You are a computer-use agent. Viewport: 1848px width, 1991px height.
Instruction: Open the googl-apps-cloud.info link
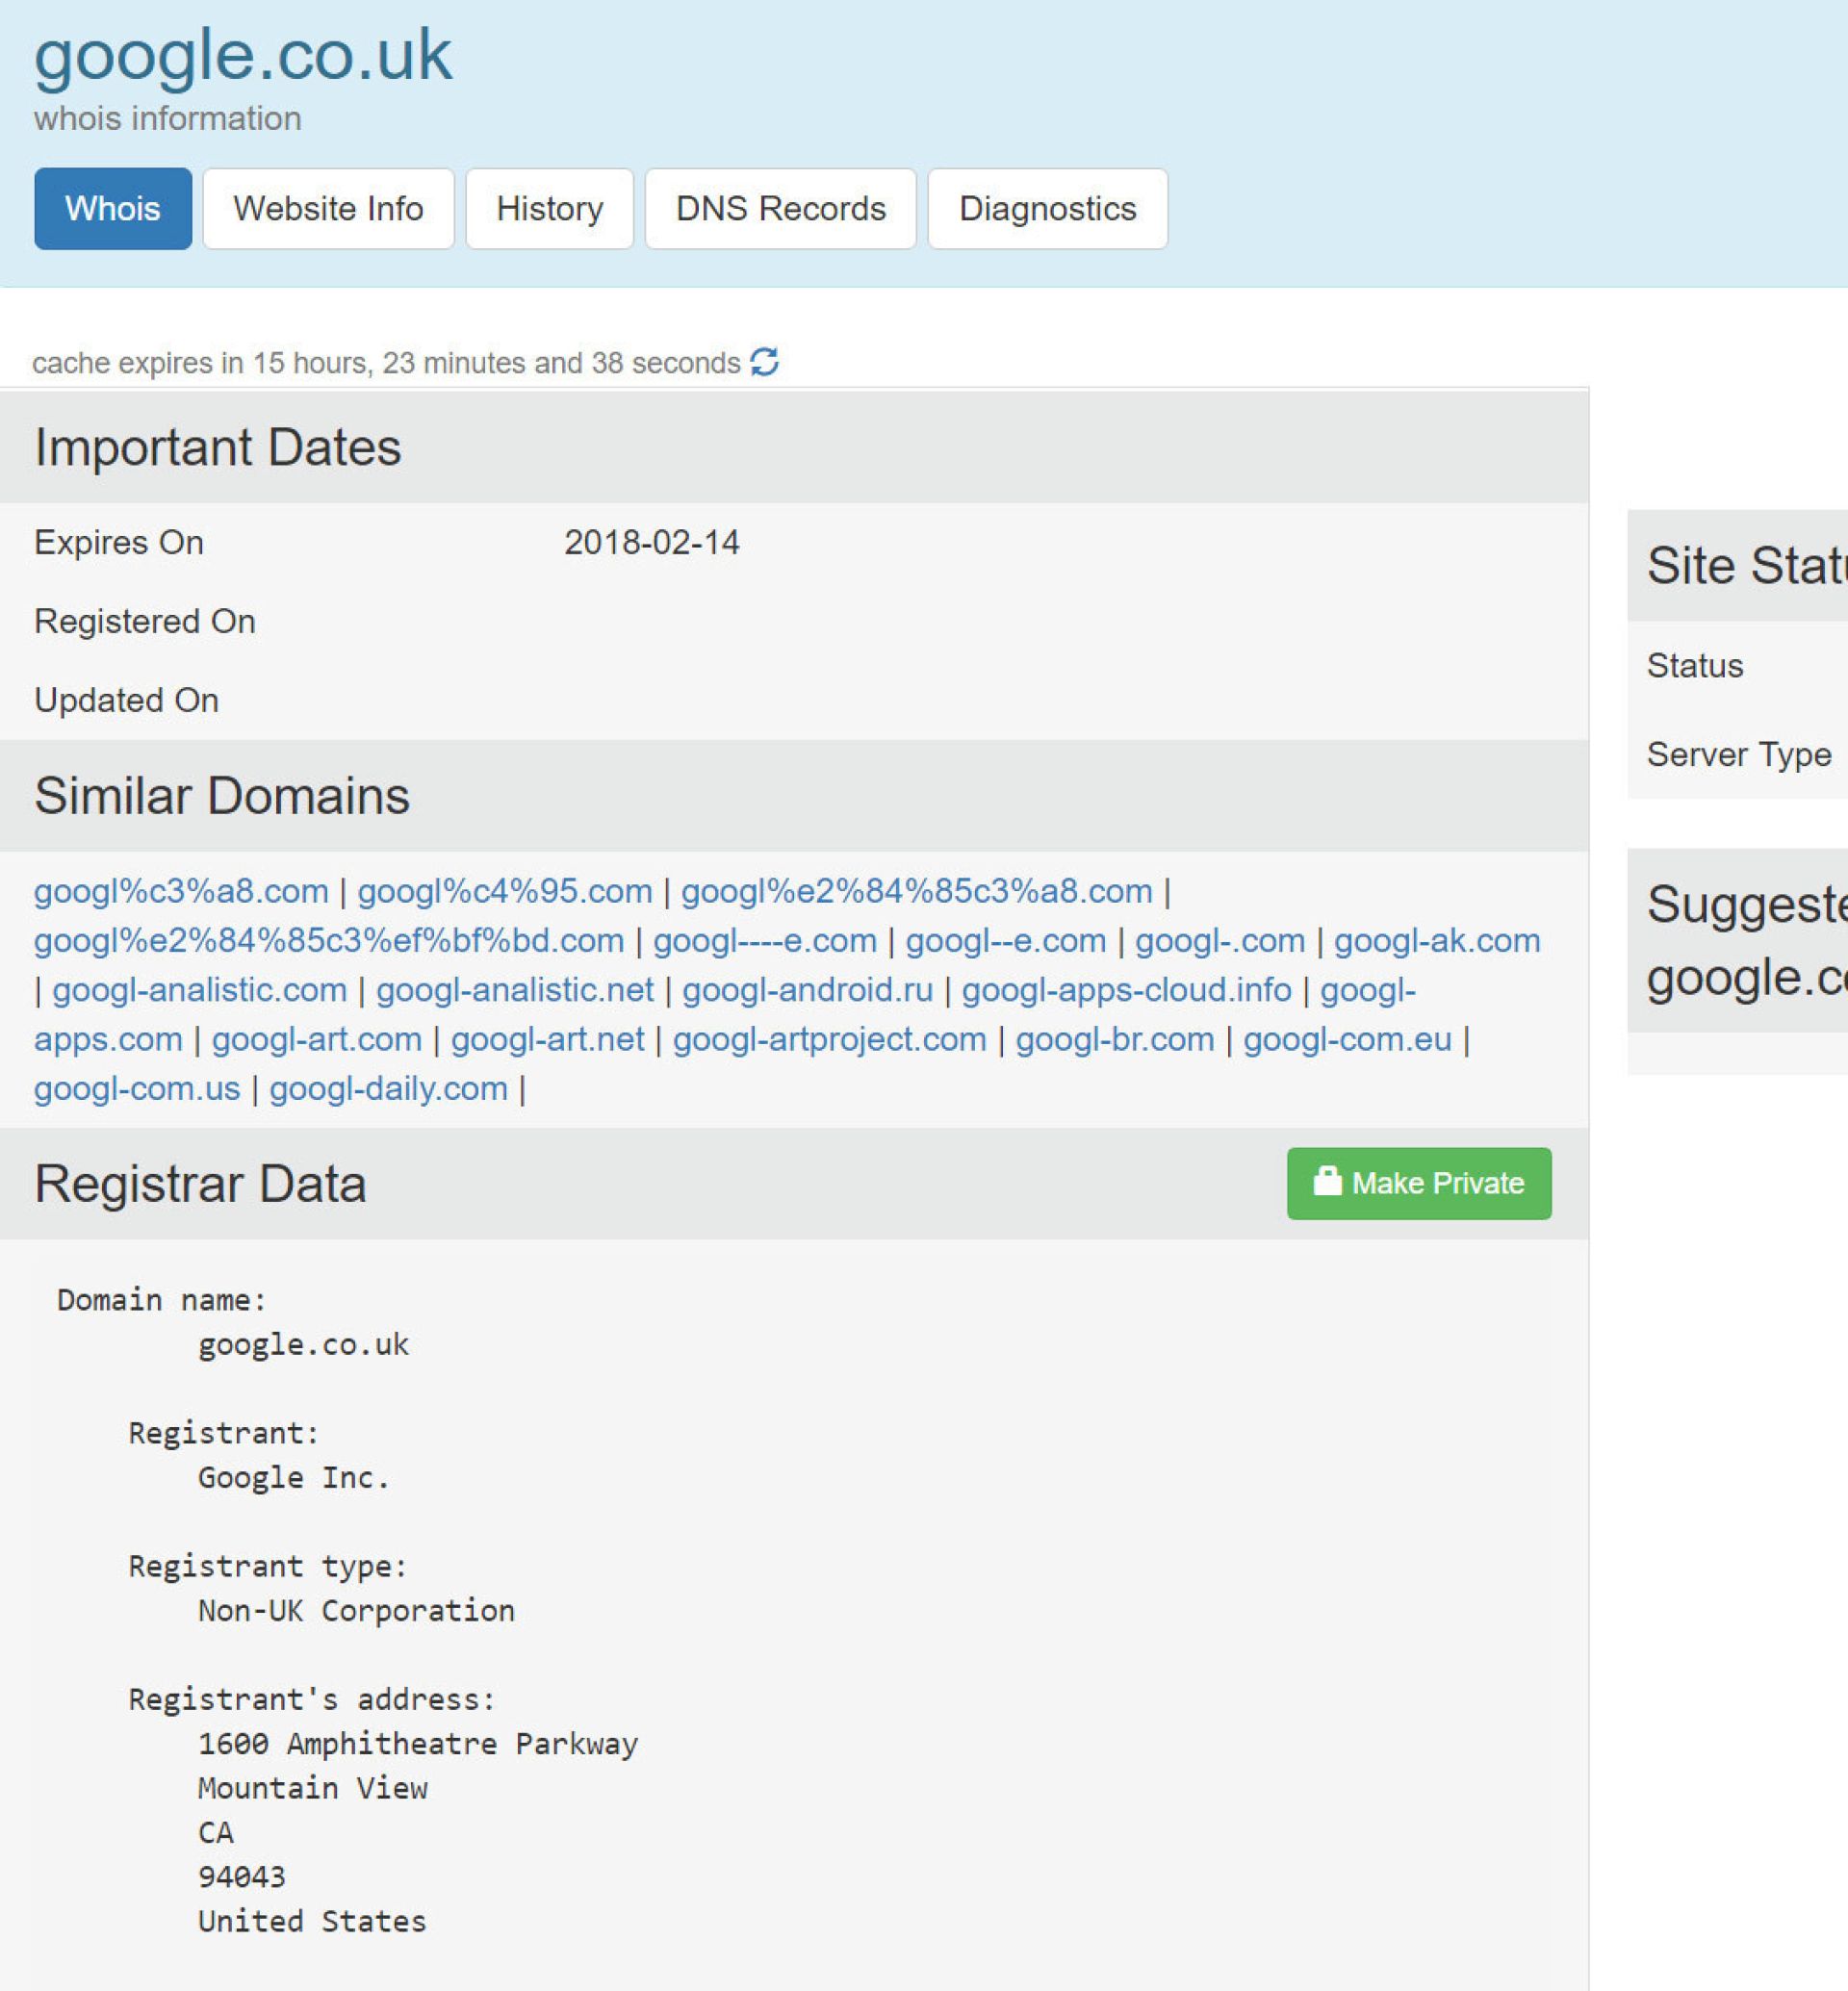click(1126, 989)
